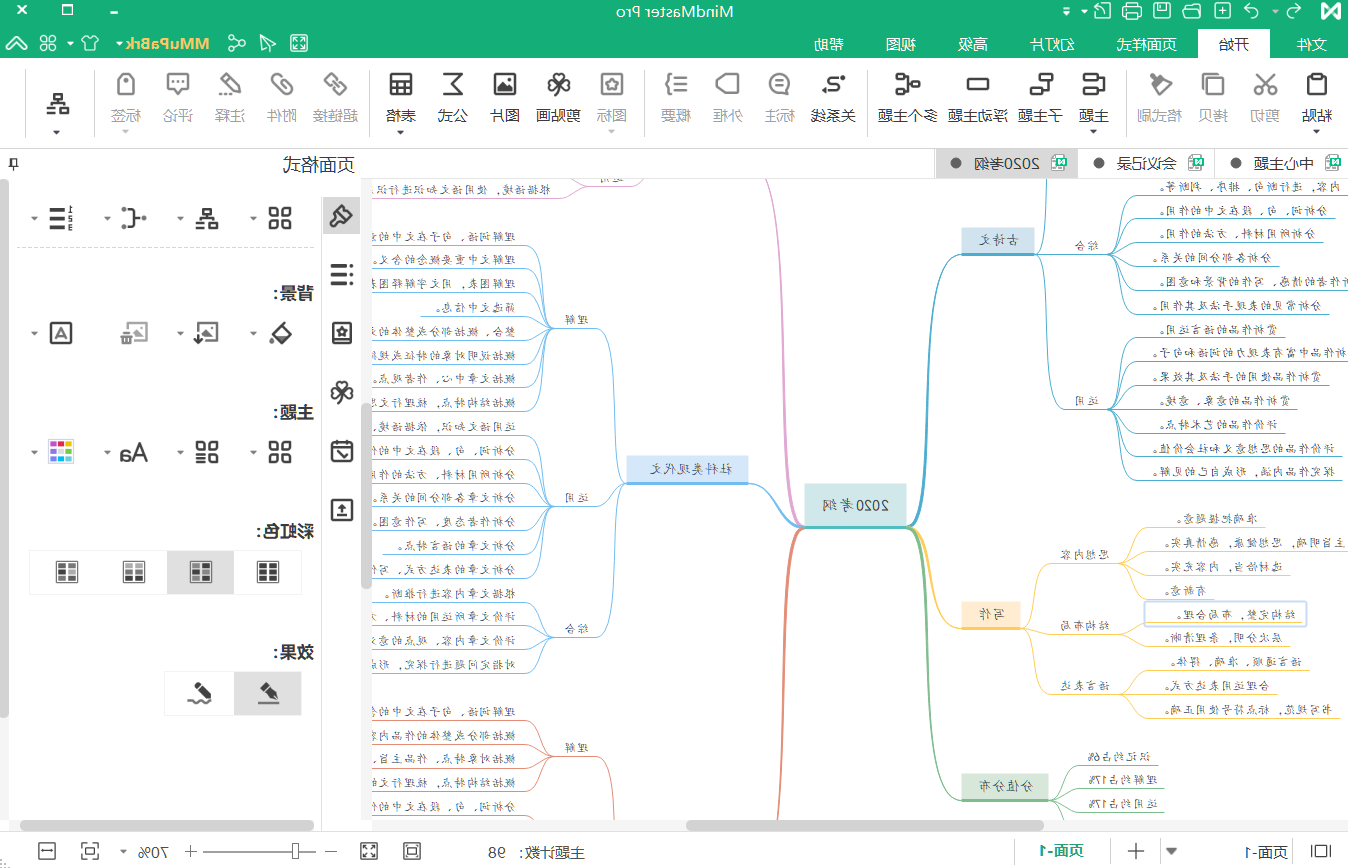Open the calendar task tab in side panel
This screenshot has width=1348, height=868.
point(342,451)
